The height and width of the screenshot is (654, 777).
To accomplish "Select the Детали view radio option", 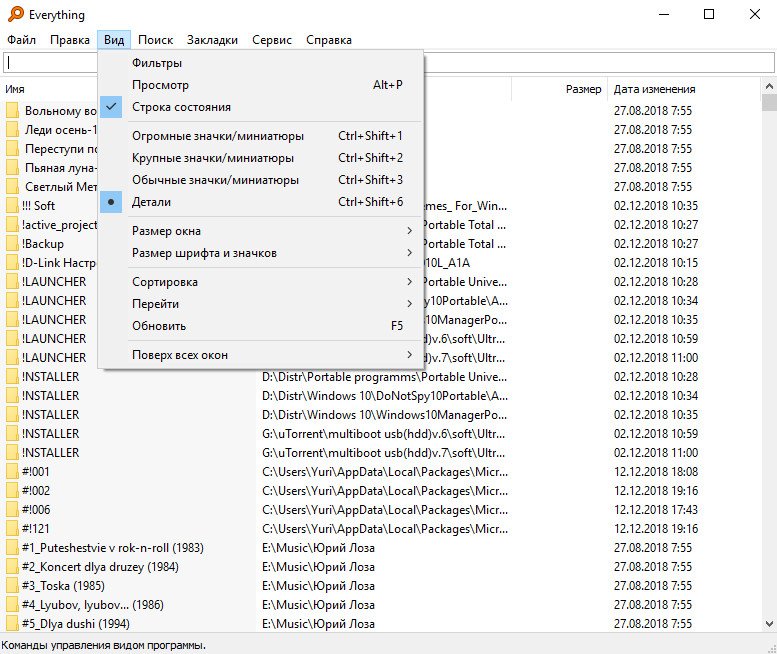I will (x=152, y=202).
